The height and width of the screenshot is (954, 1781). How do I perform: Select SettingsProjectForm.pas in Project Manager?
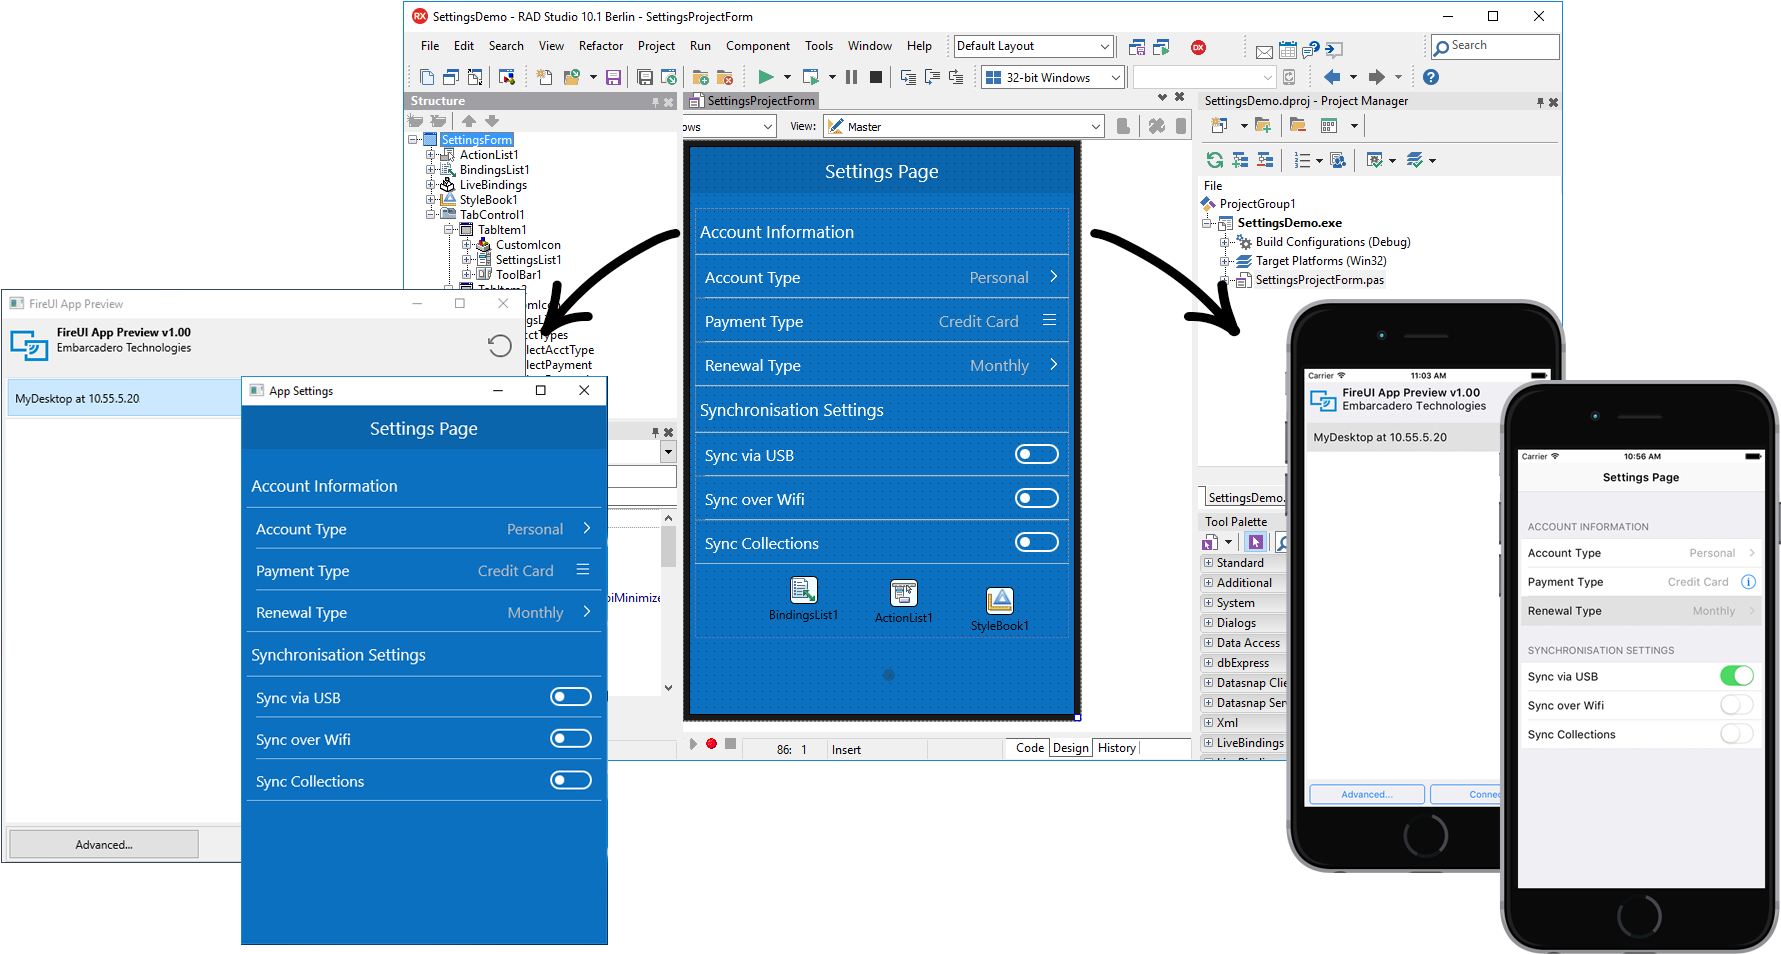(x=1319, y=280)
